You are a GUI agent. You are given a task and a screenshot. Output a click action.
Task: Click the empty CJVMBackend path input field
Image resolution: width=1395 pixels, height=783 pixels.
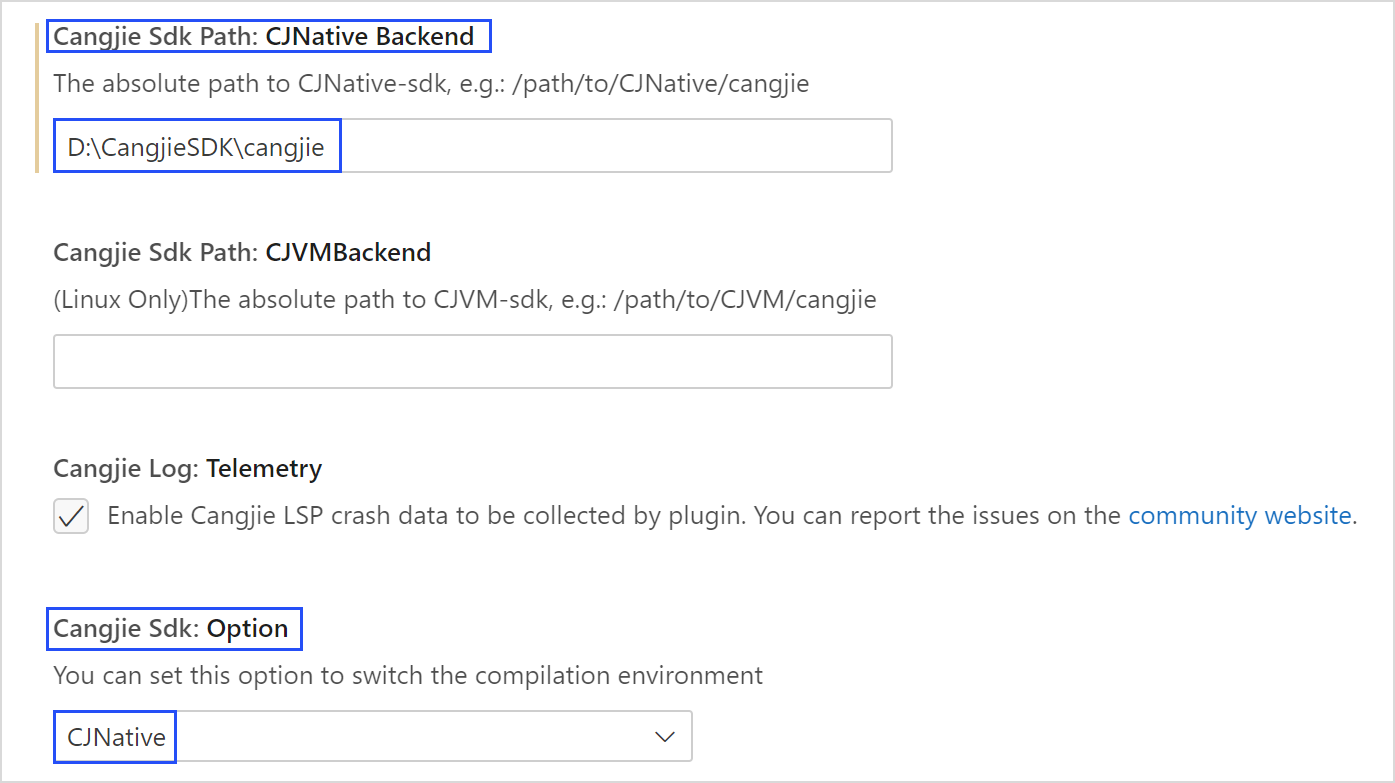[x=472, y=361]
